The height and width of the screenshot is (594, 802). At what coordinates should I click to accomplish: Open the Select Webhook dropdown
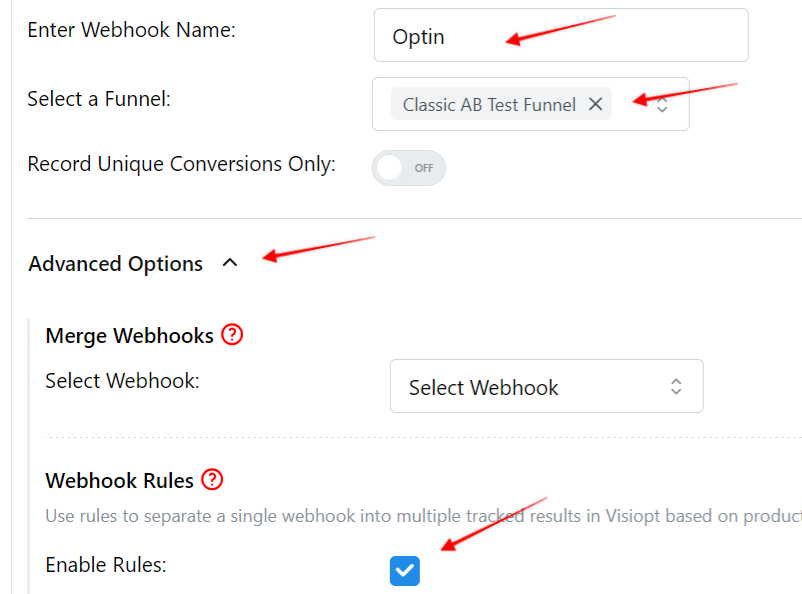pyautogui.click(x=546, y=386)
